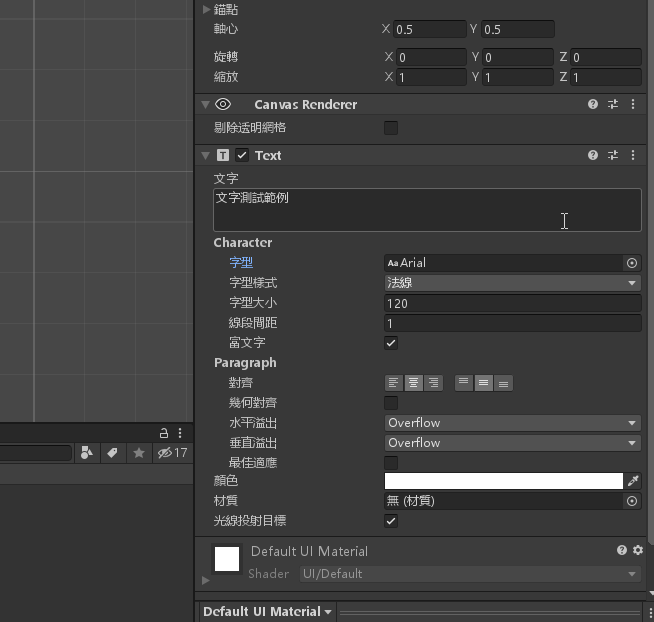Viewport: 654px width, 622px height.
Task: Open the Default UI Material preview dropdown
Action: pos(267,611)
